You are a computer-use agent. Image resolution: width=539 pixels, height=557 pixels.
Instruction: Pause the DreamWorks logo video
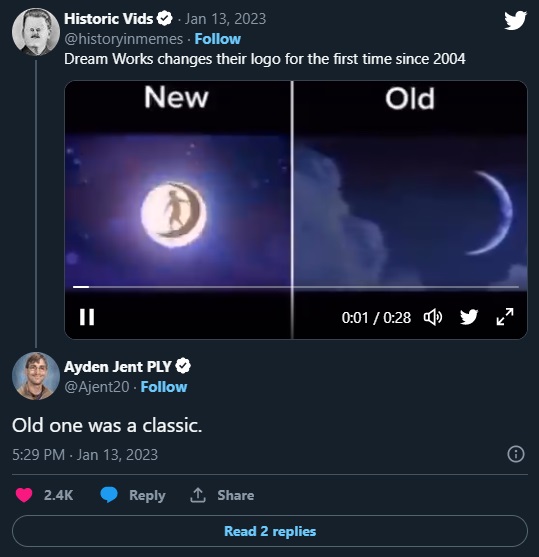point(87,317)
